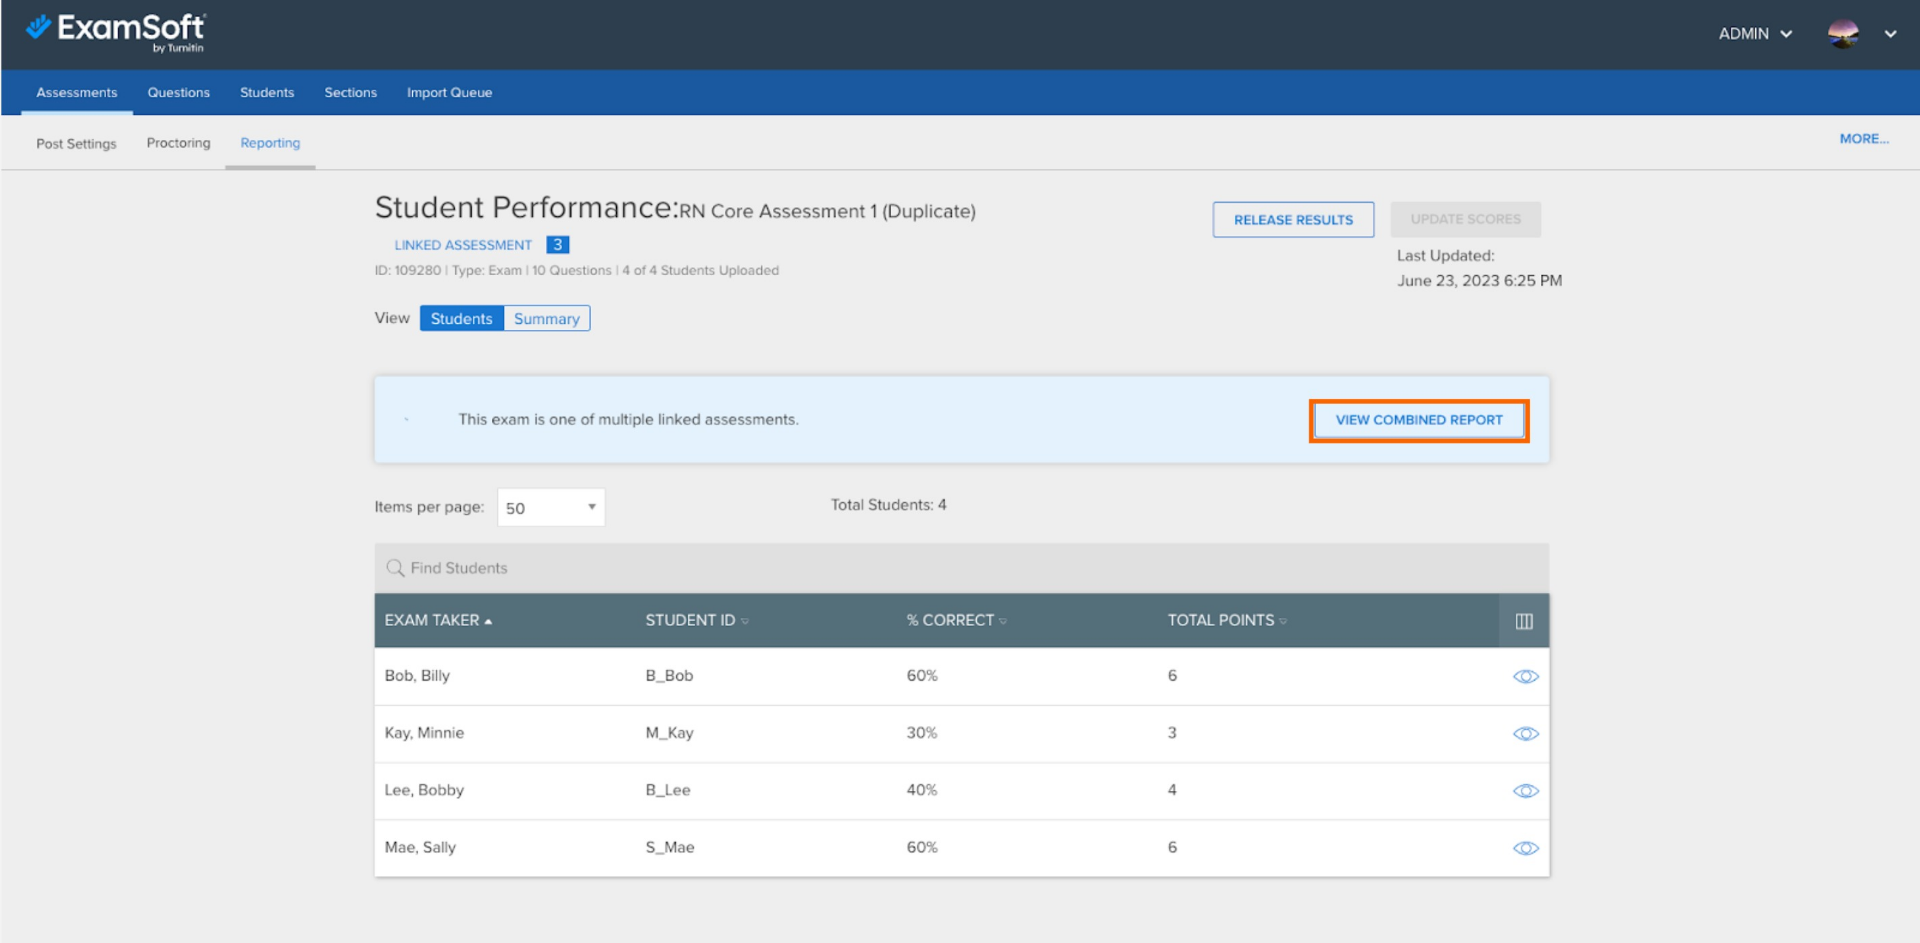The width and height of the screenshot is (1920, 943).
Task: Switch to the Proctoring tab
Action: (178, 143)
